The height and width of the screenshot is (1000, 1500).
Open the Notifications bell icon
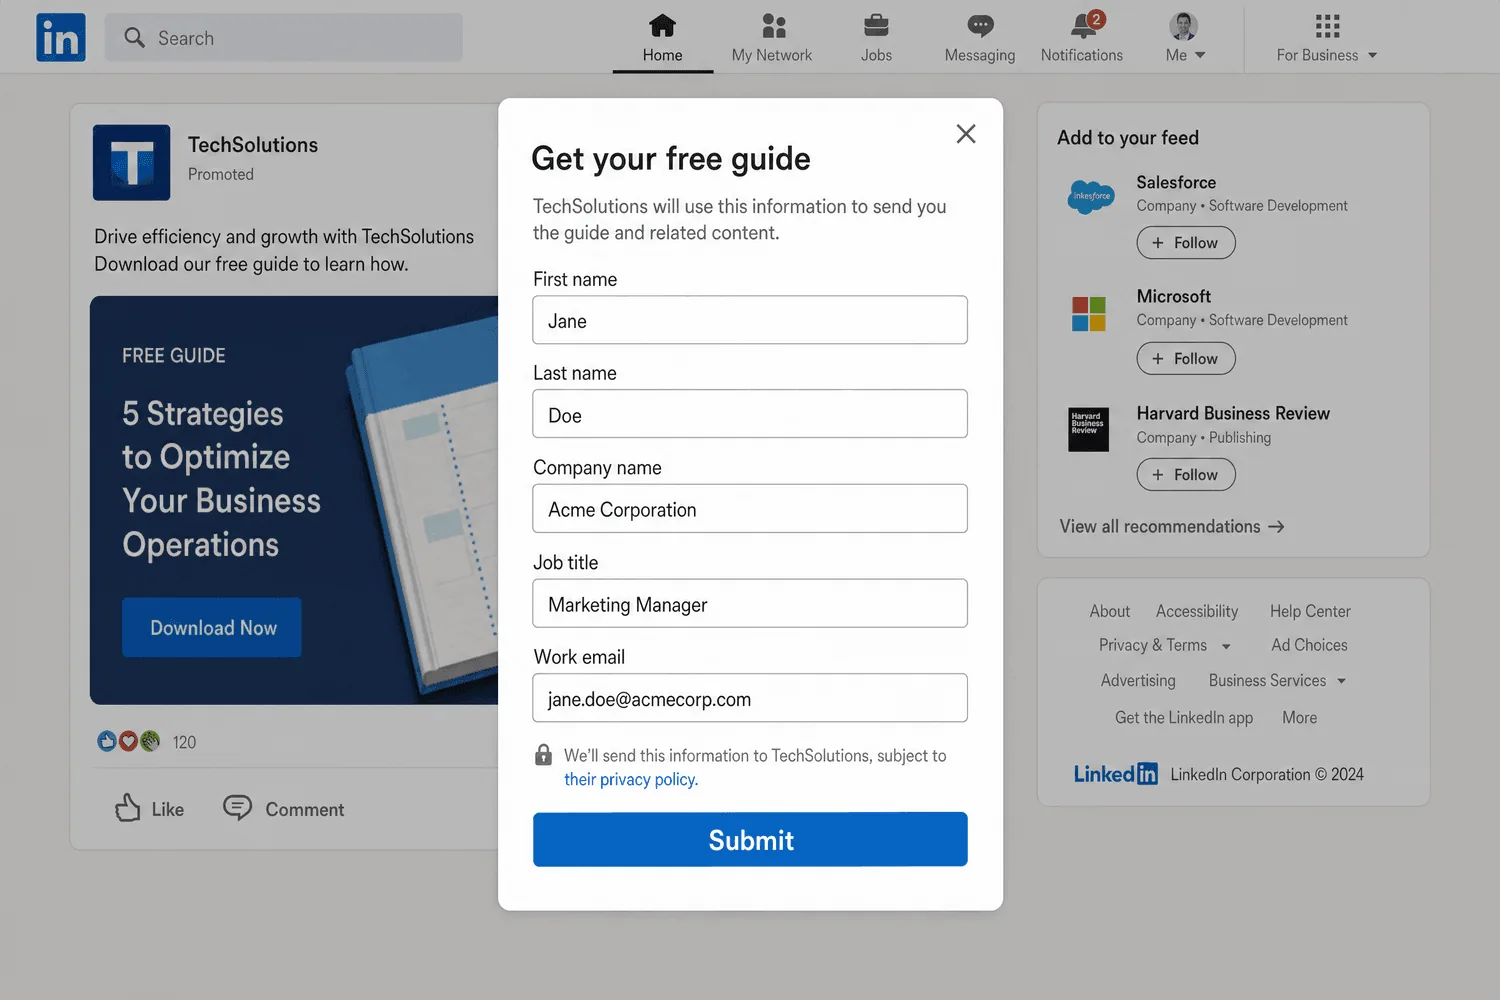coord(1083,25)
